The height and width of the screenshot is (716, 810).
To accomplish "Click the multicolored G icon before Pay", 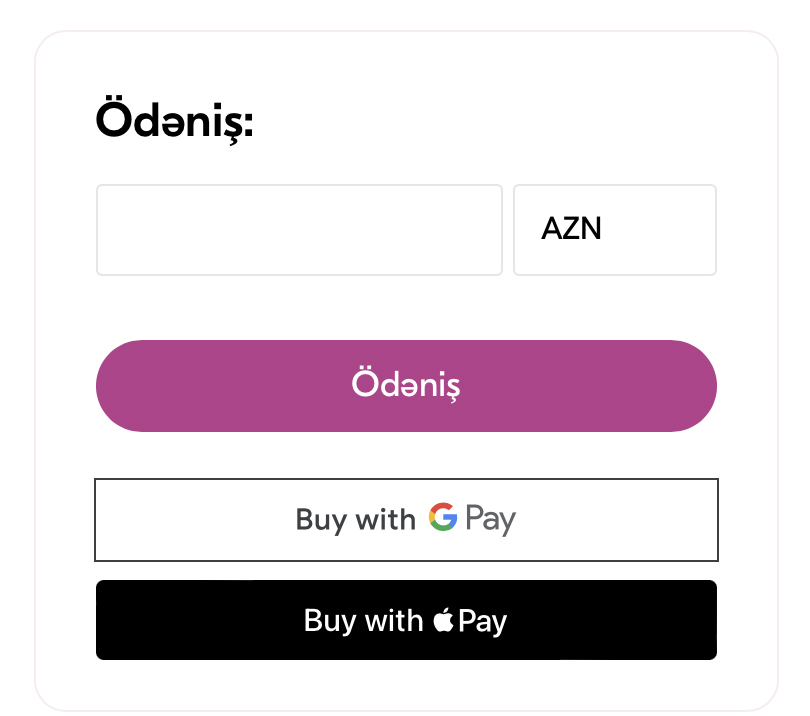I will (x=443, y=518).
